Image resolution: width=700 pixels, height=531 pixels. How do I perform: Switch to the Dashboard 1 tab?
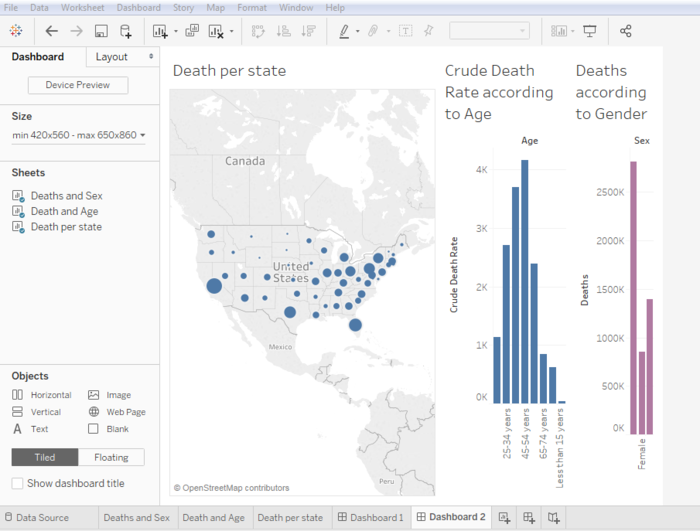pyautogui.click(x=370, y=517)
